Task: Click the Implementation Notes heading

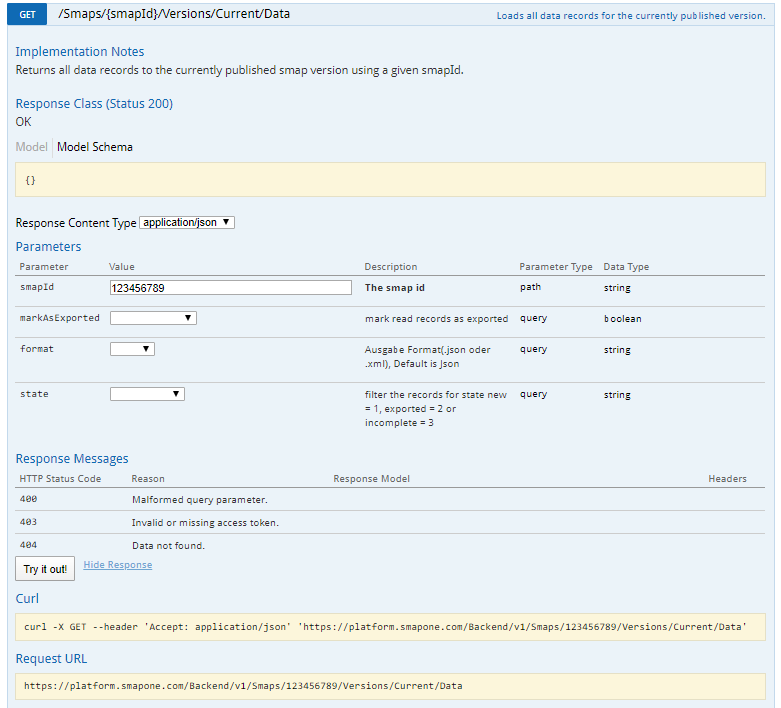Action: 80,51
